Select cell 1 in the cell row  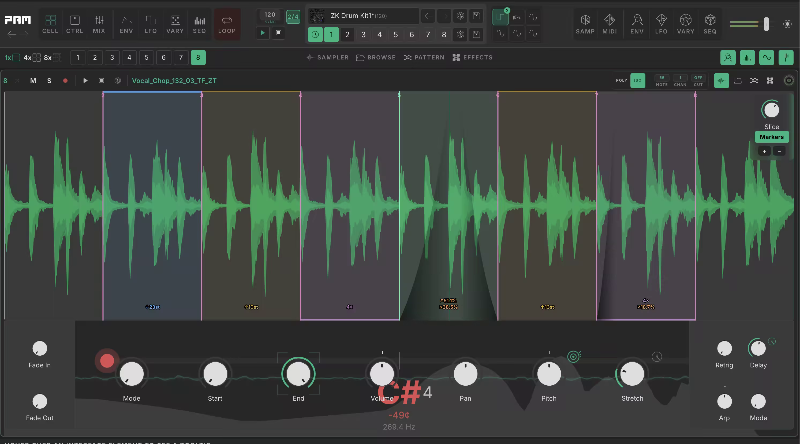[78, 58]
